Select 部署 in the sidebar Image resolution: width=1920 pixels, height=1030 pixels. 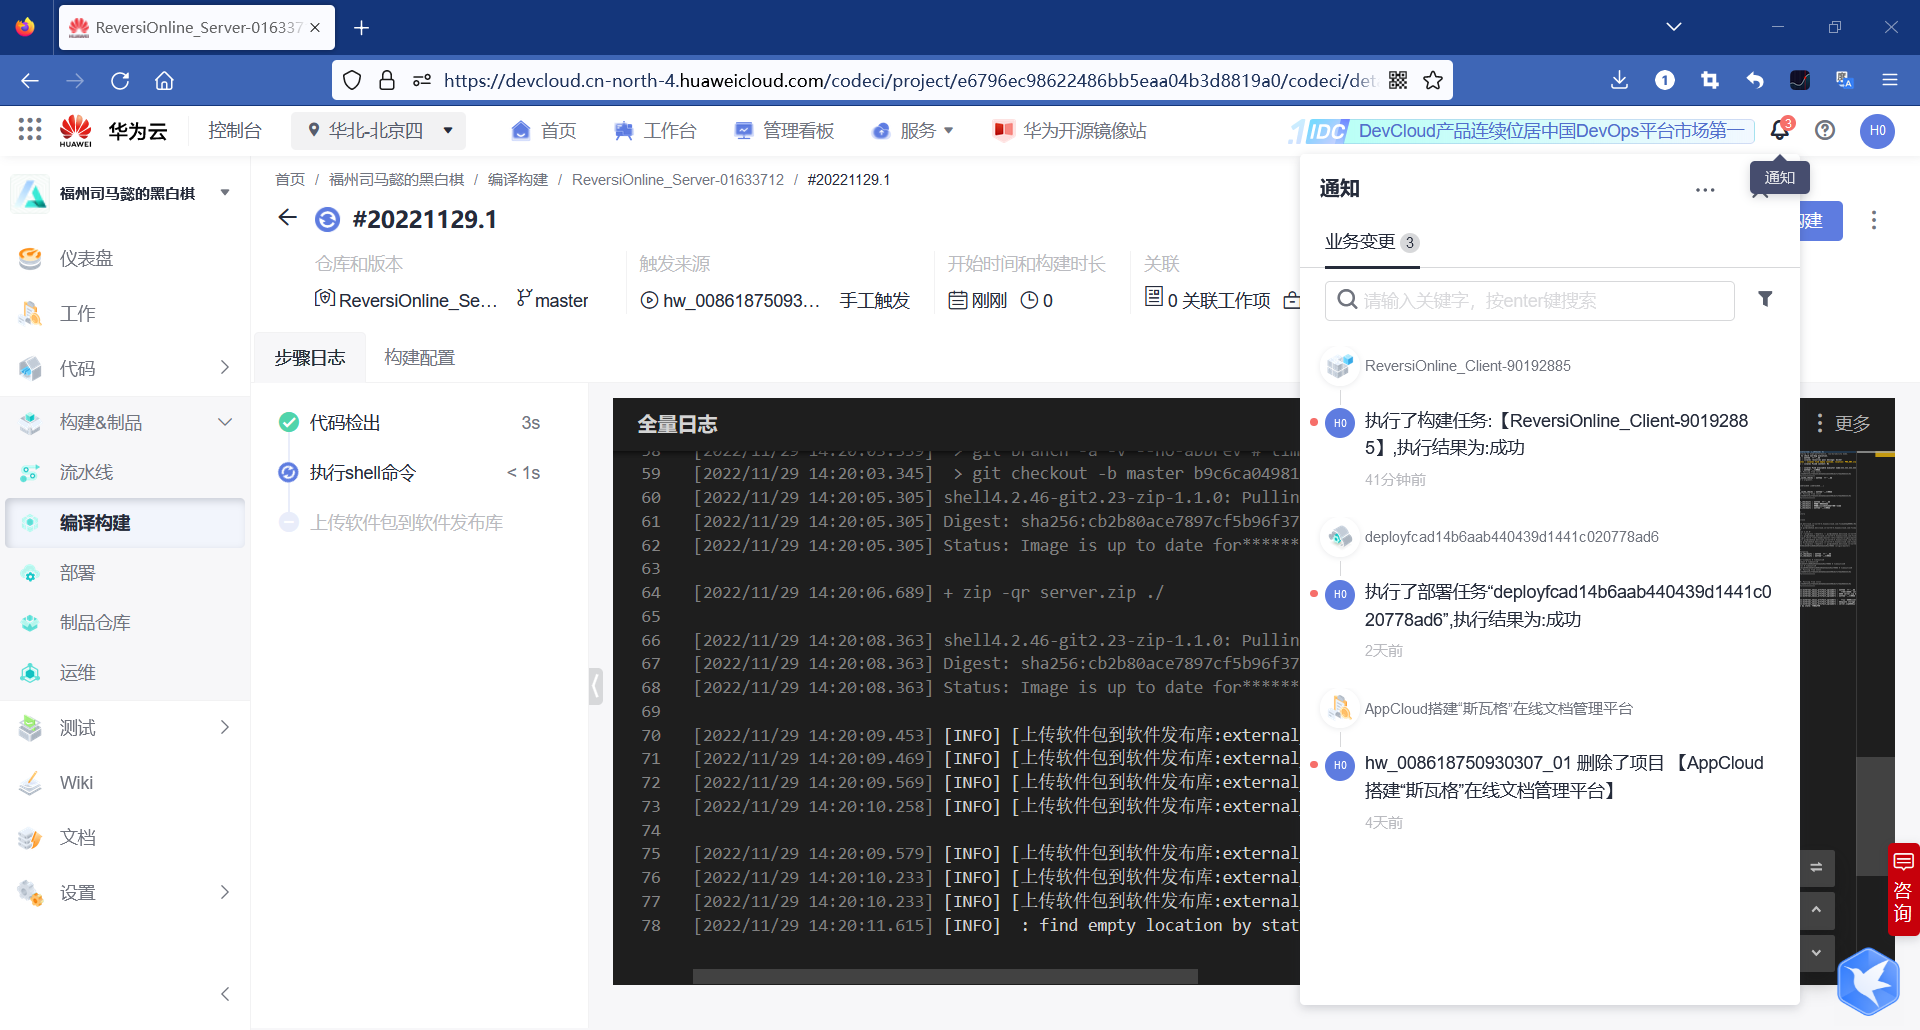(125, 573)
